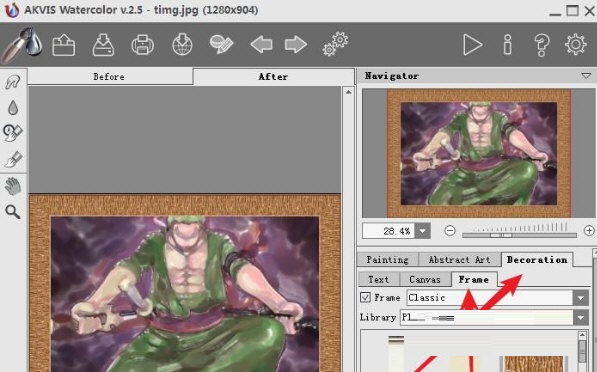Maximize the AKVIS Watercolor window
This screenshot has width=597, height=372.
pyautogui.click(x=572, y=10)
